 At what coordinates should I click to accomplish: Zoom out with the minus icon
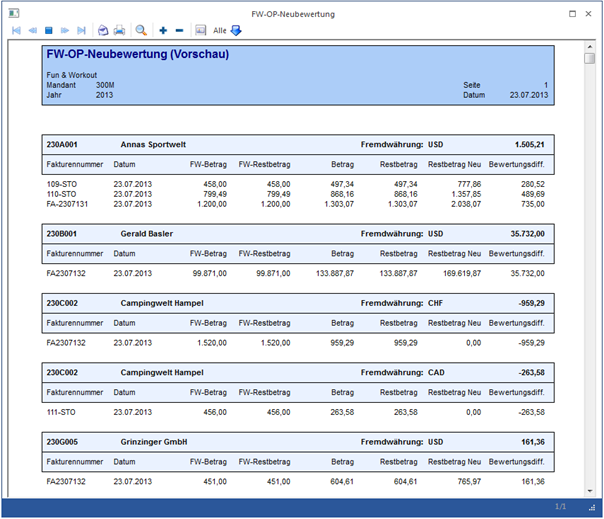(179, 31)
